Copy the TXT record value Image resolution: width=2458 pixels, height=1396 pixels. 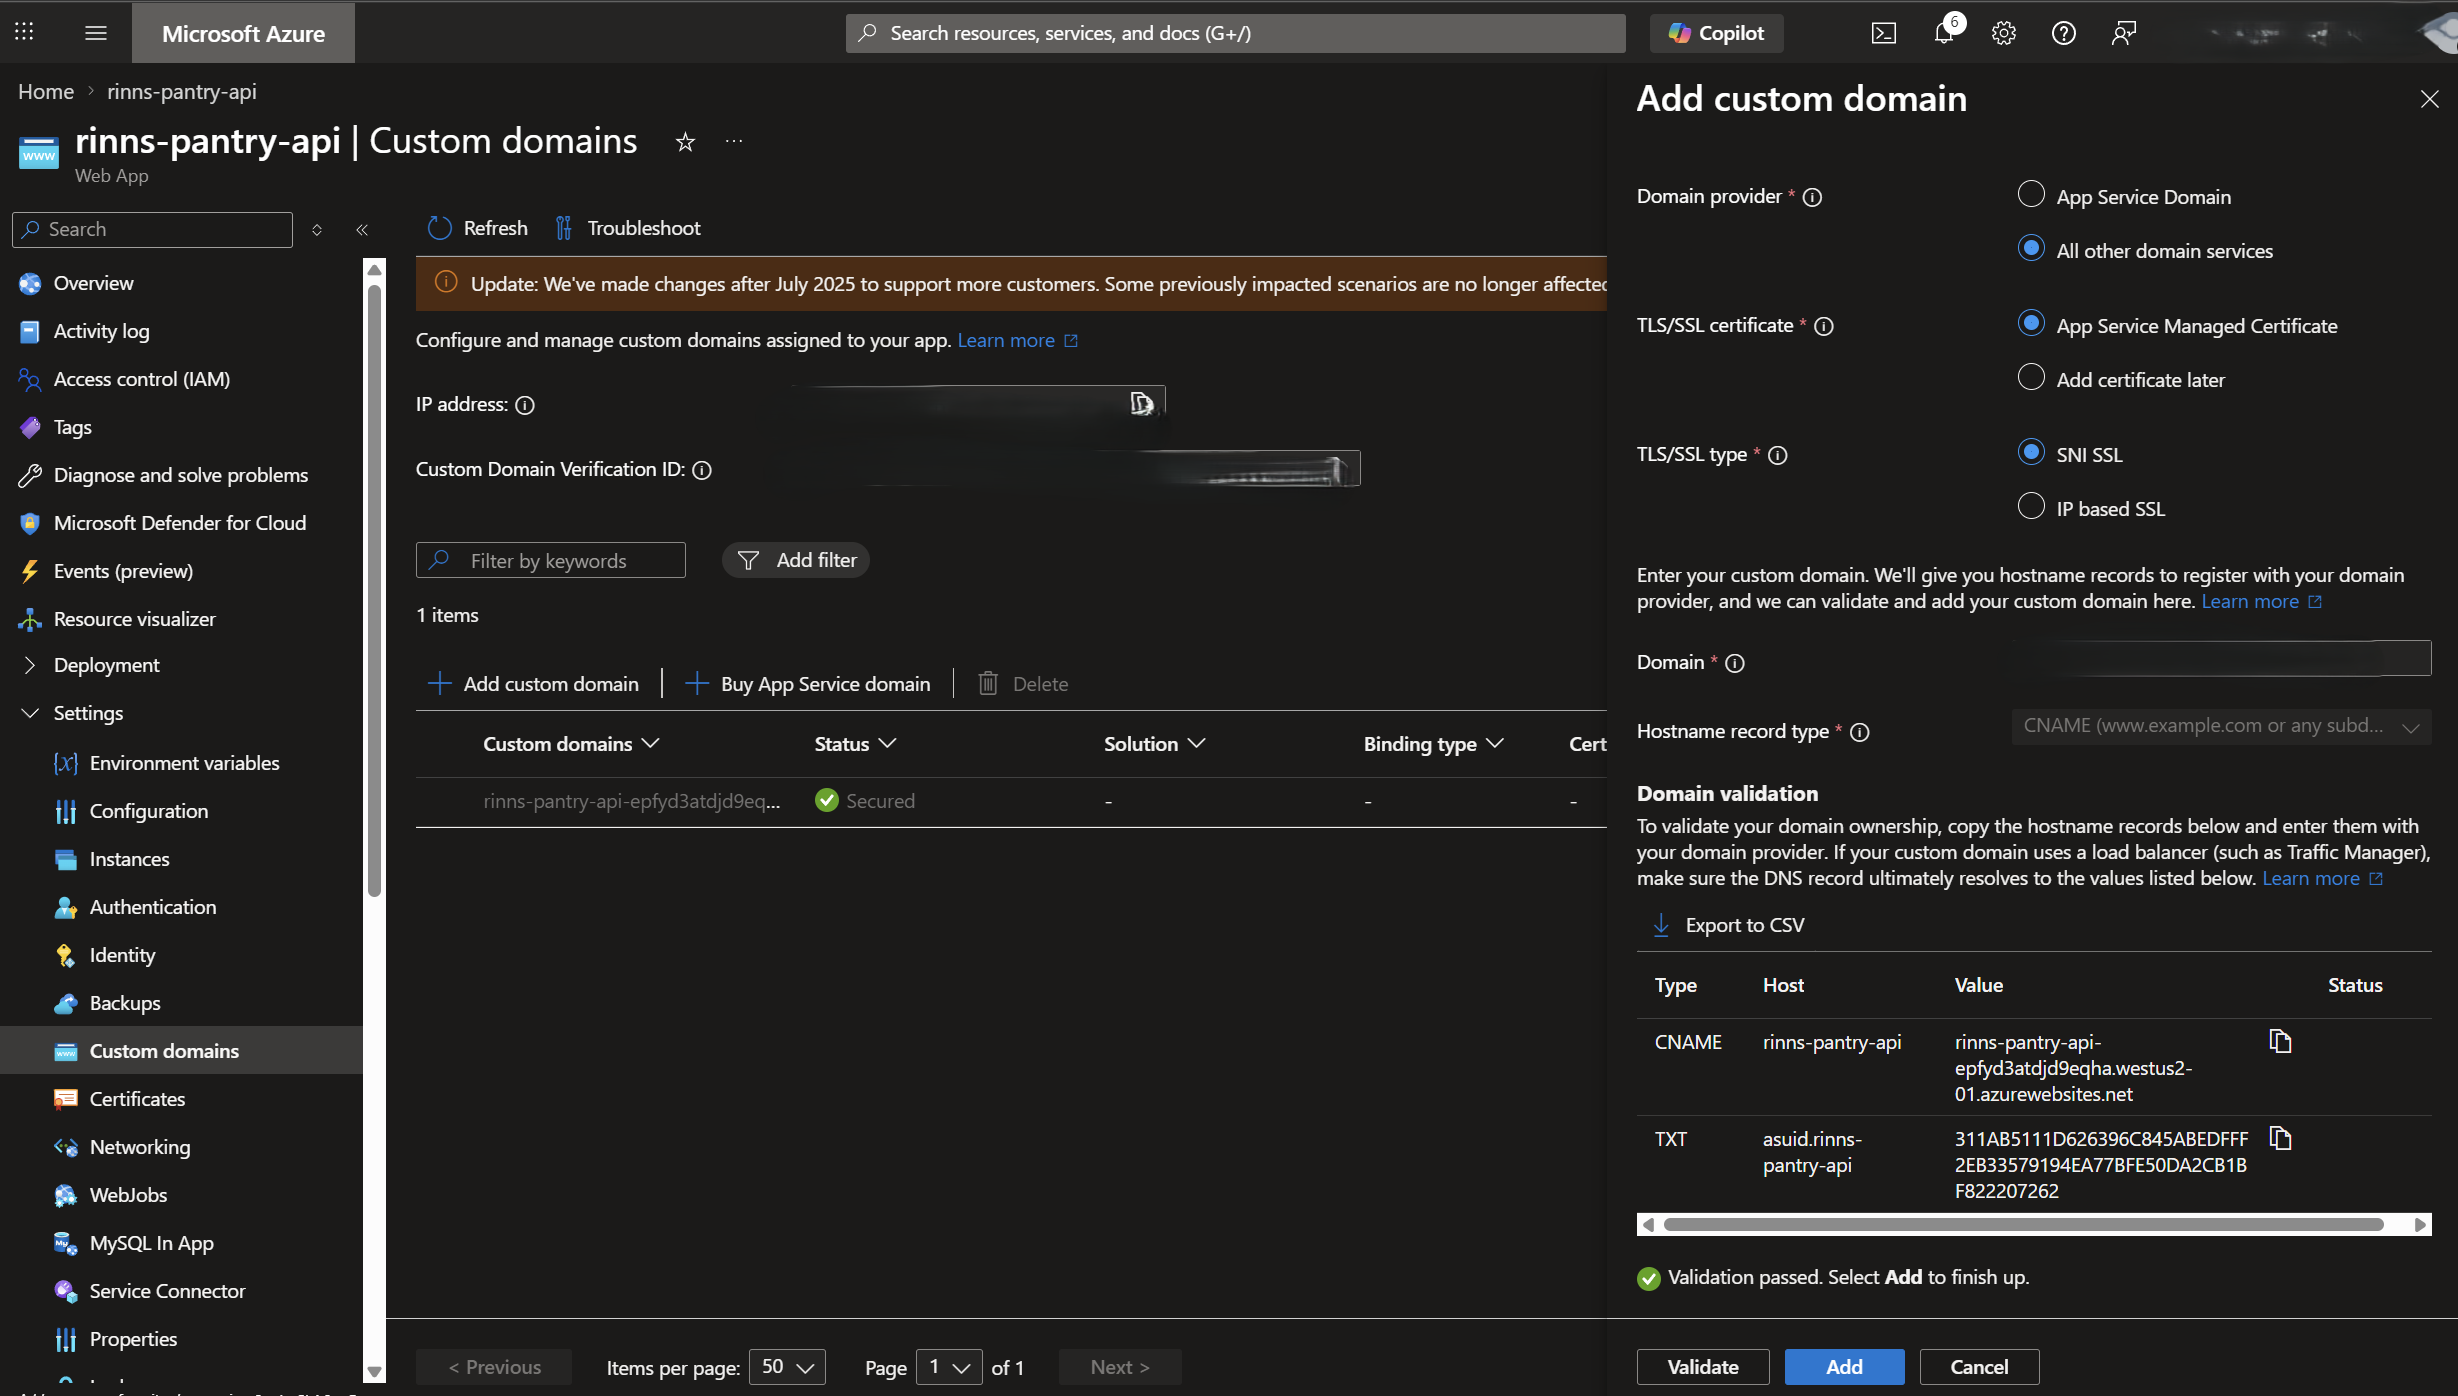(2280, 1138)
